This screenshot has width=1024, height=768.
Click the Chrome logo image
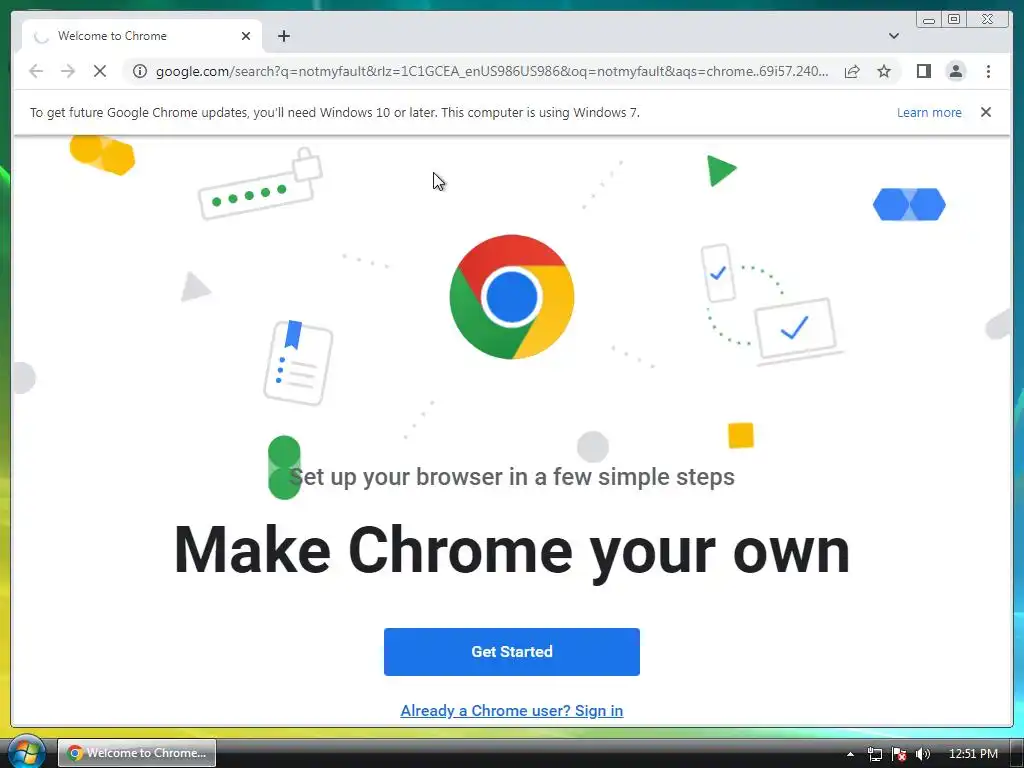(x=511, y=296)
